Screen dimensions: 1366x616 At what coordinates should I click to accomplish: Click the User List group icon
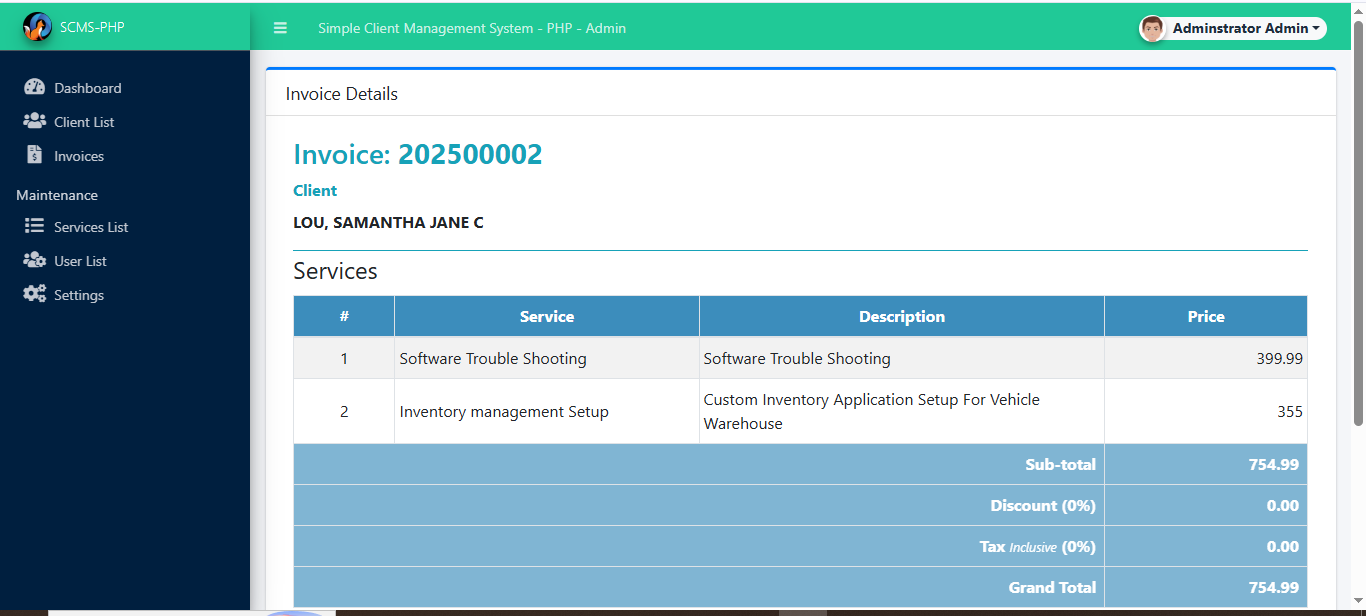tap(35, 260)
